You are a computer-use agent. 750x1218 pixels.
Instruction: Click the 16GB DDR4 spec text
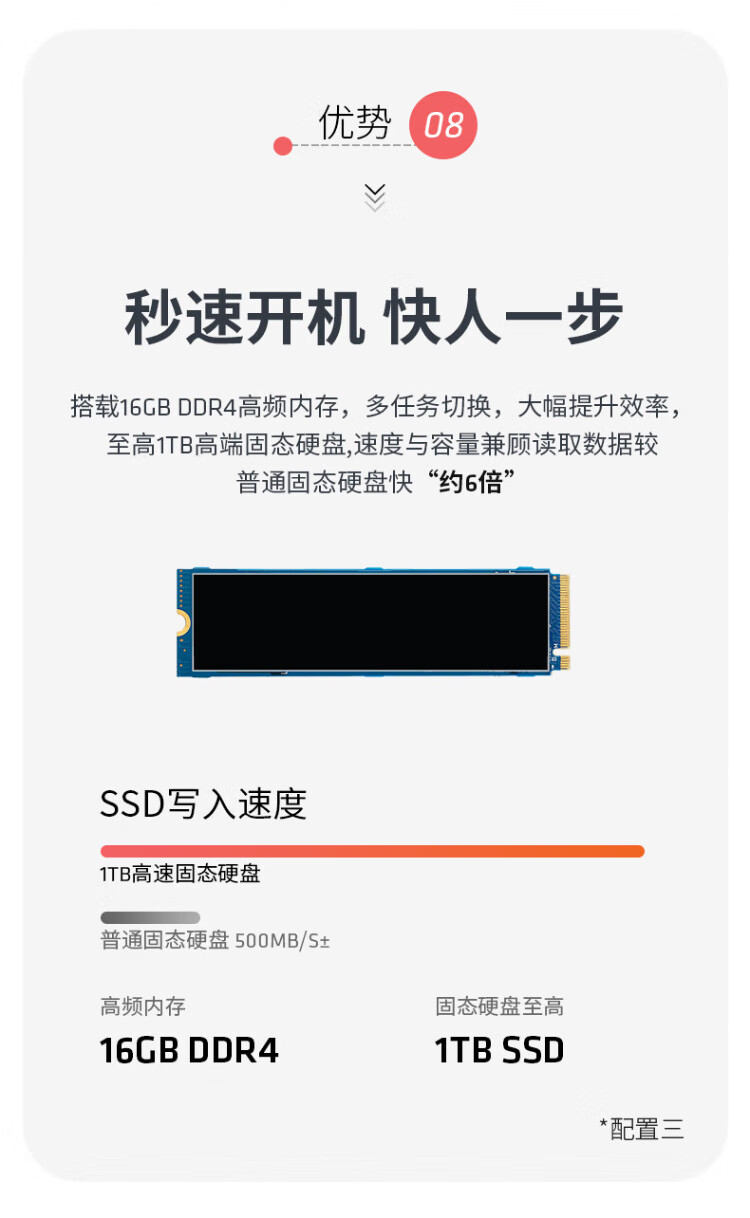pos(189,1050)
